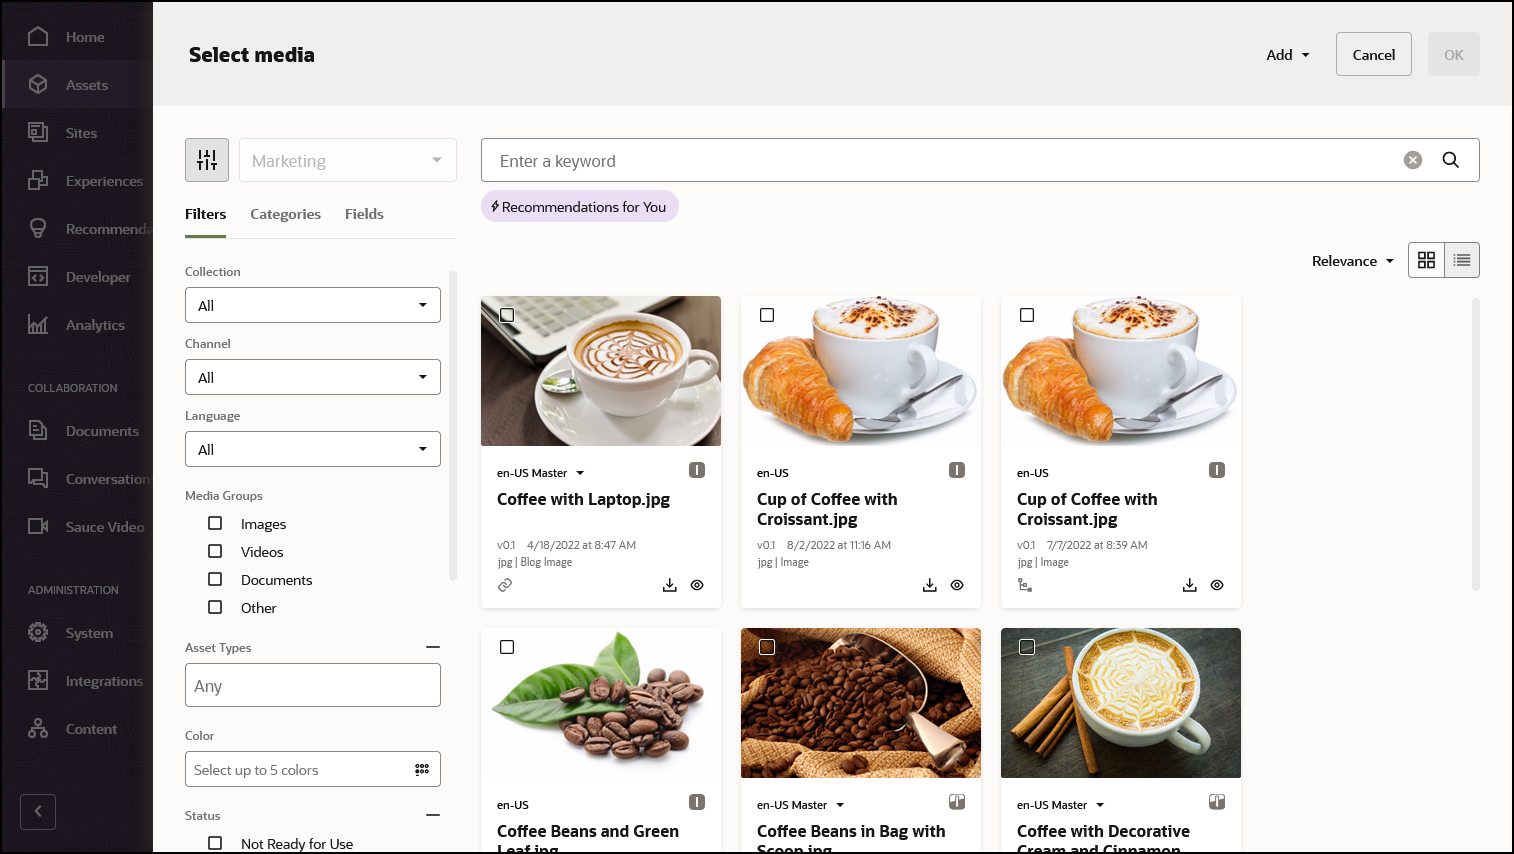The height and width of the screenshot is (854, 1514).
Task: Click the Asset Types Any field
Action: tap(313, 685)
